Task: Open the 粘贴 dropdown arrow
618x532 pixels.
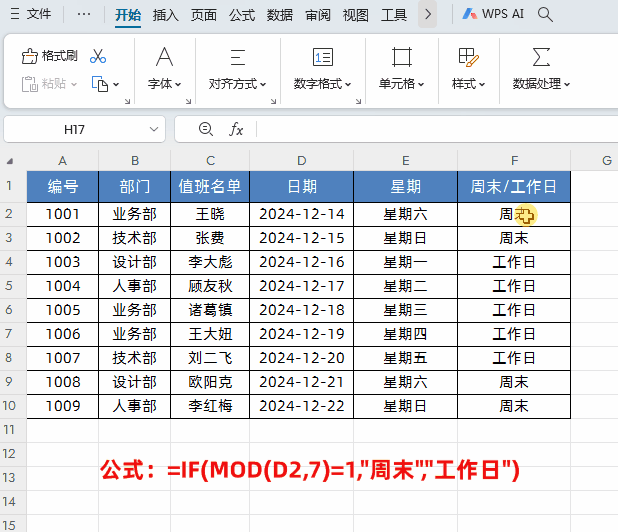Action: (74, 84)
